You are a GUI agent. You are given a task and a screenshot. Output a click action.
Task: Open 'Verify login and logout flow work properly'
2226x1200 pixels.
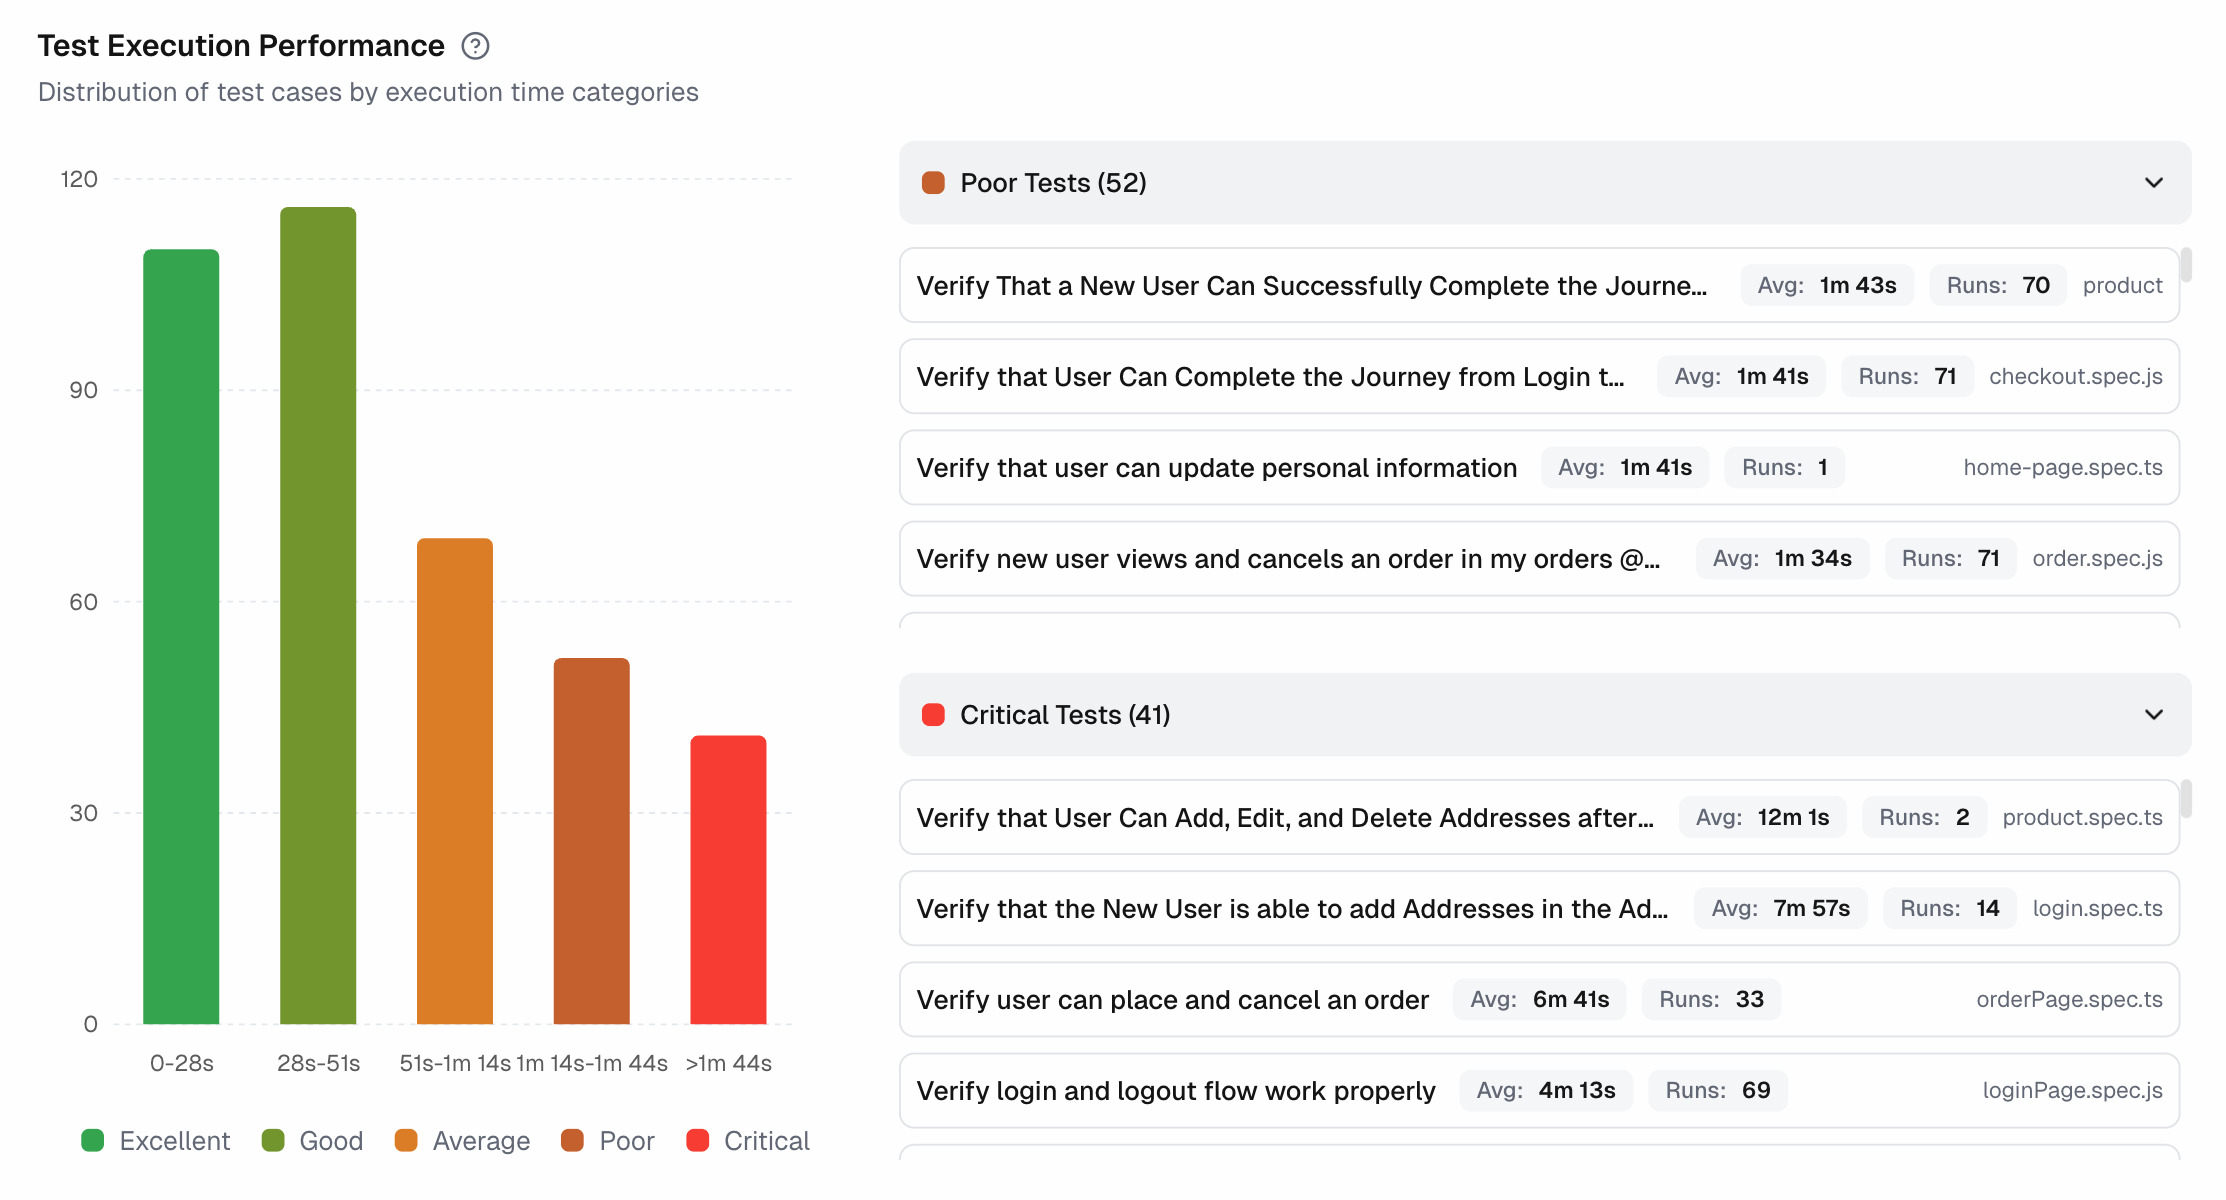click(1175, 1091)
